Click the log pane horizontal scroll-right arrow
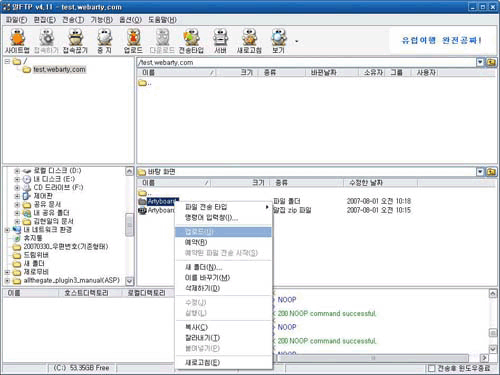This screenshot has height=375, width=500. [x=484, y=358]
